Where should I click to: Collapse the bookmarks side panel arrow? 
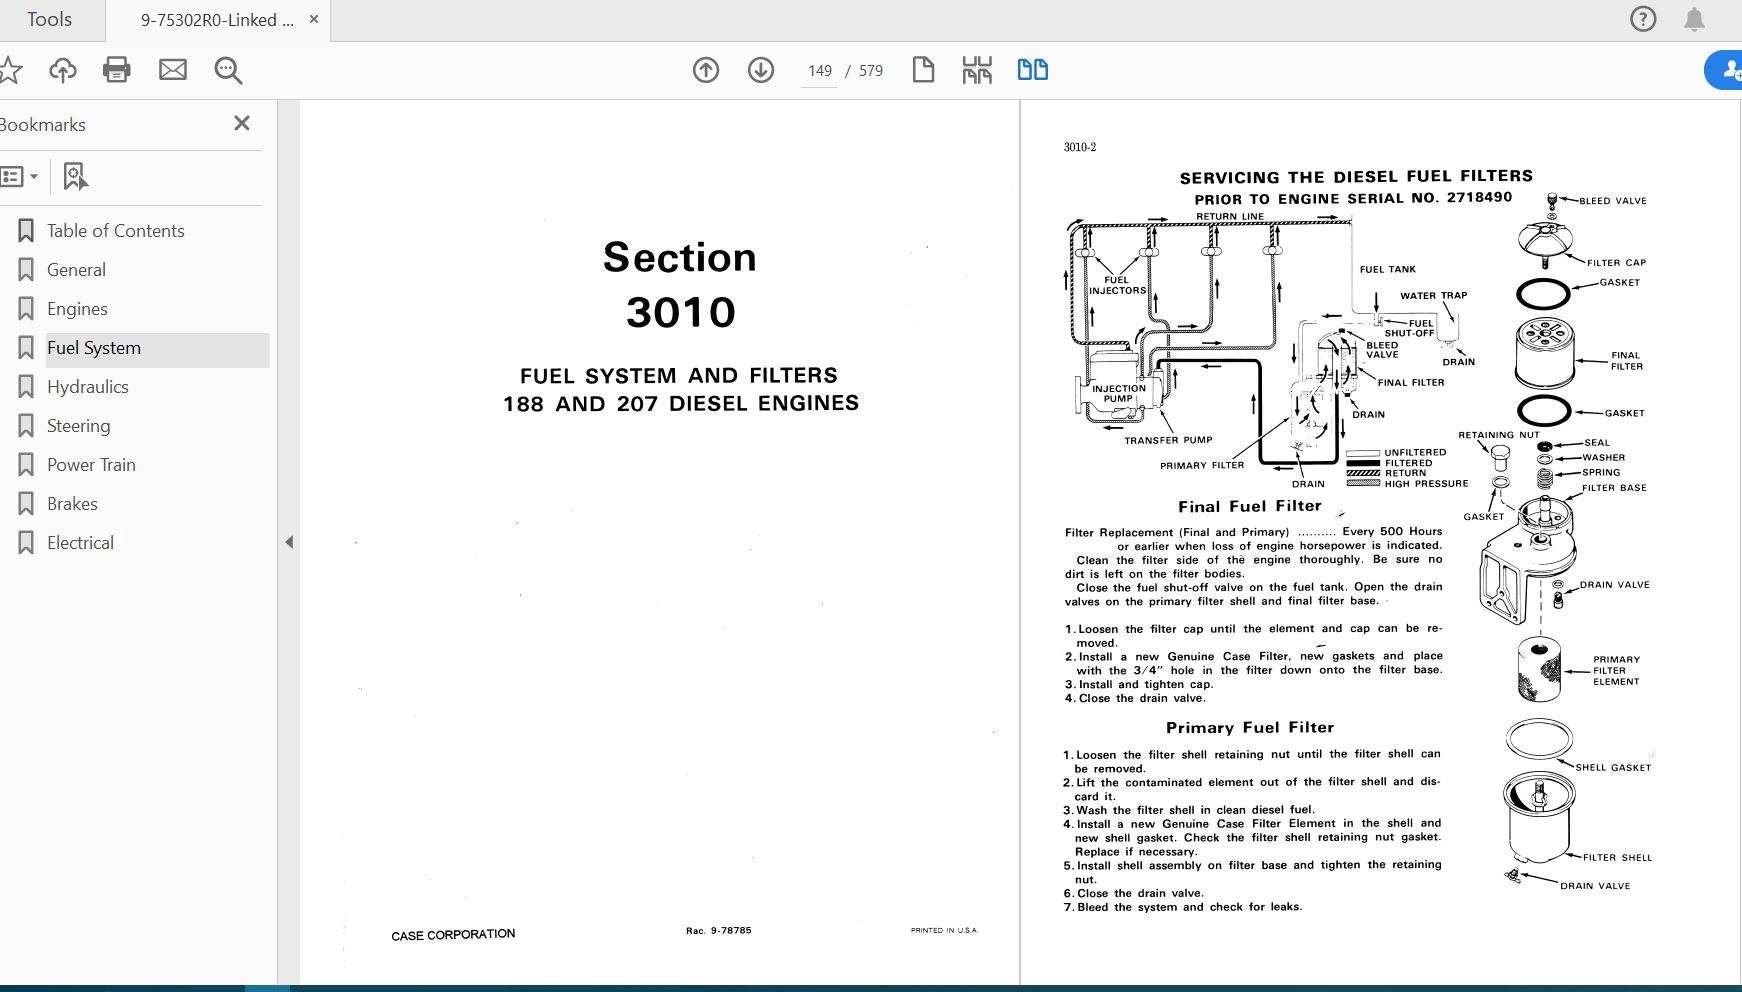coord(289,542)
